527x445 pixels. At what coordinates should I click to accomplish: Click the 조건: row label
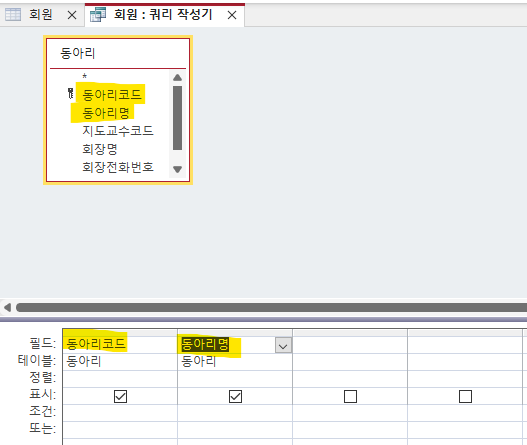[42, 411]
